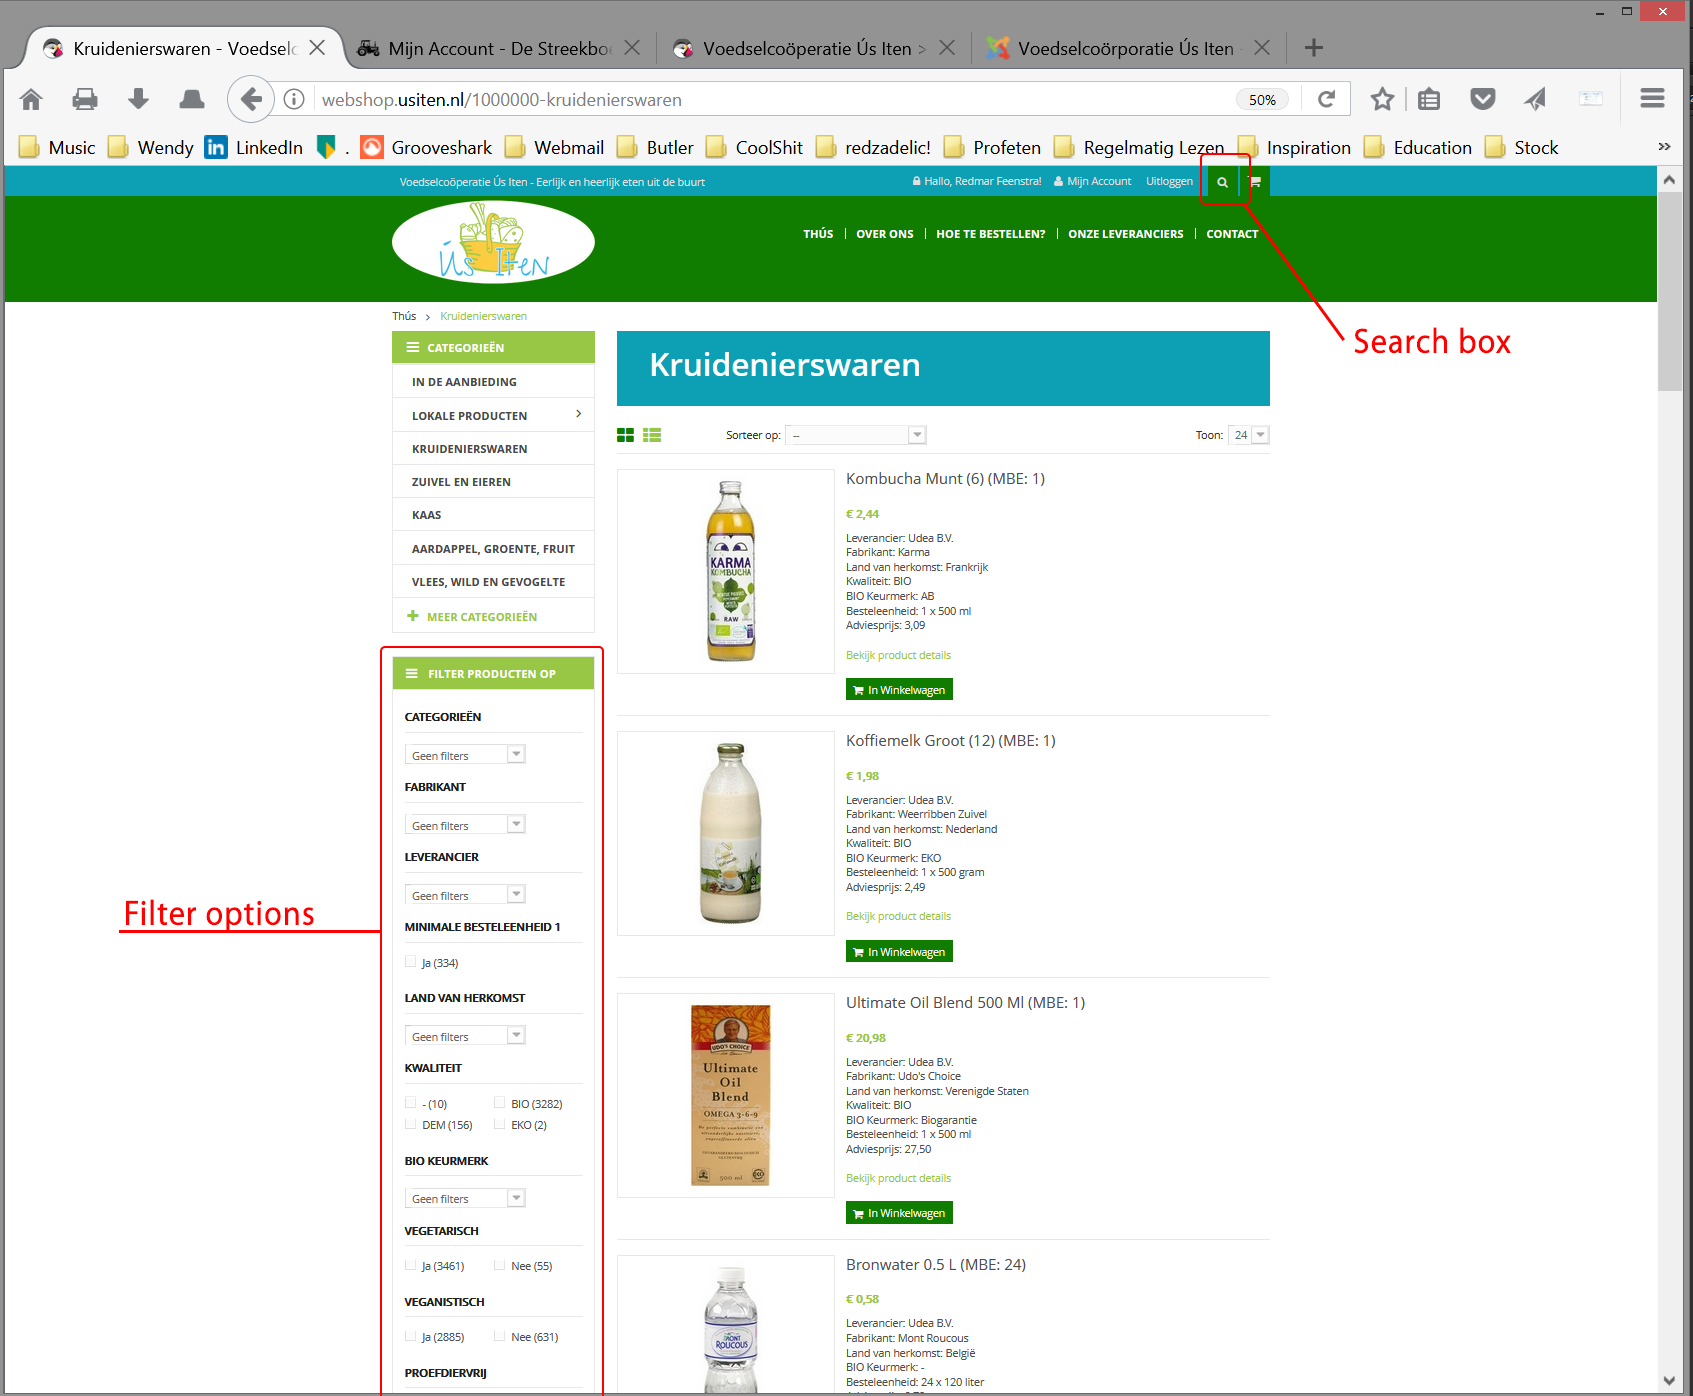The width and height of the screenshot is (1693, 1396).
Task: Open the Sorteer op dropdown
Action: [x=856, y=435]
